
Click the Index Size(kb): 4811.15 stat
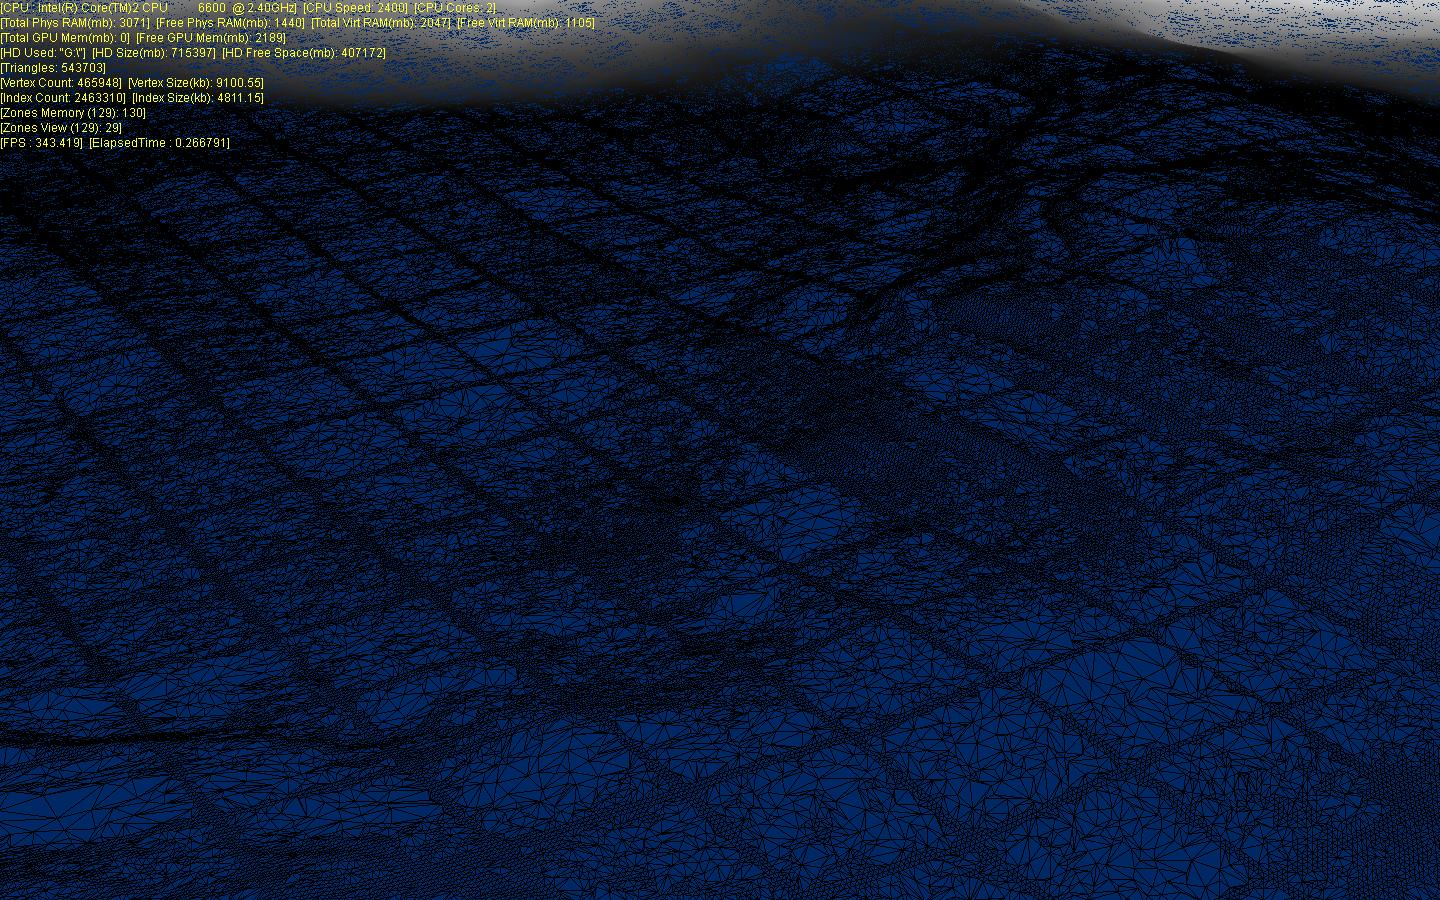[198, 98]
